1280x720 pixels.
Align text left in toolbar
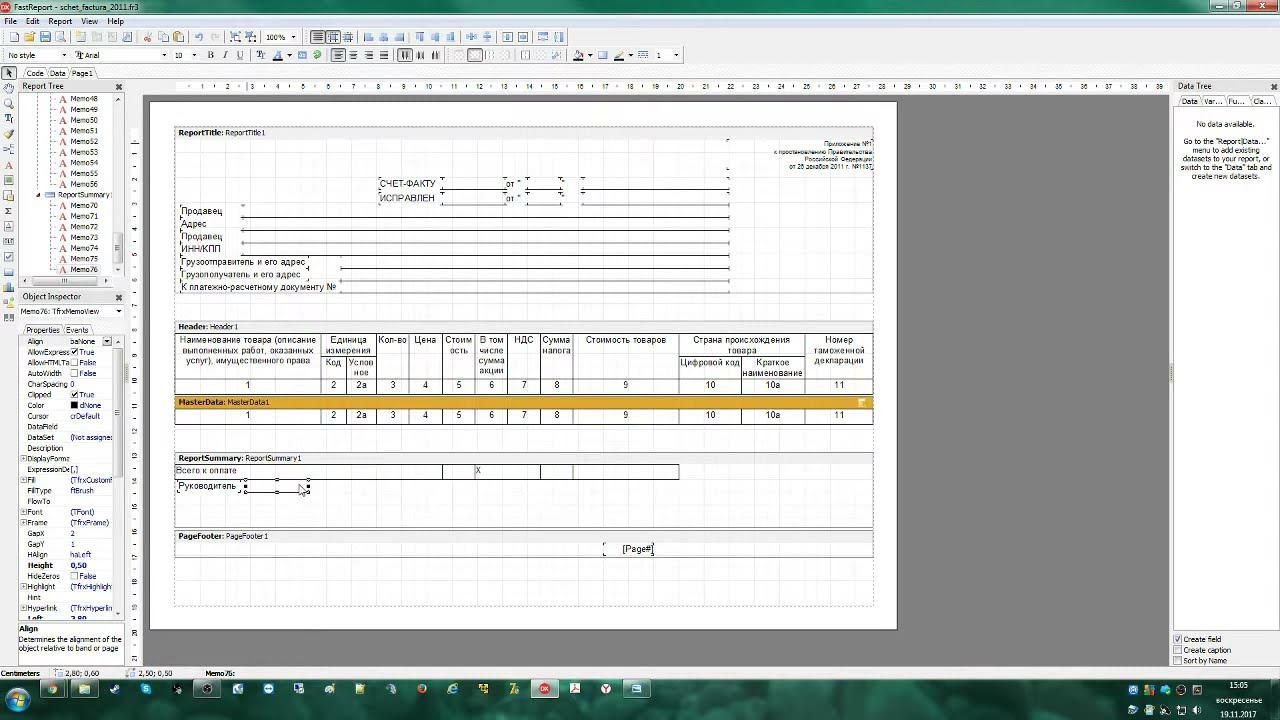(x=338, y=55)
